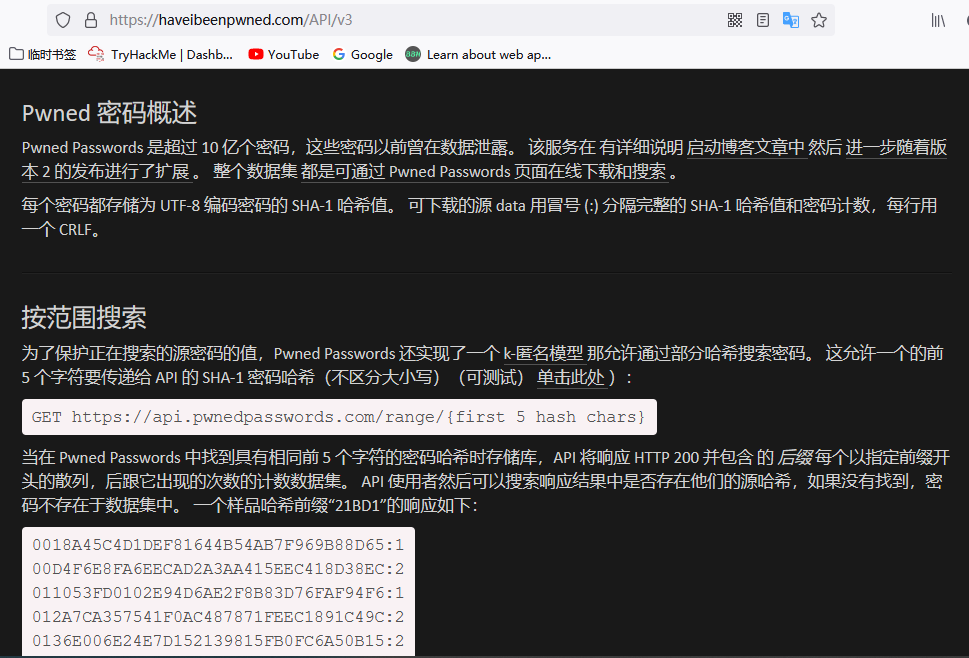Click hash line 011053FD0102E94D6AE2F8B83D76FAF94F6:1
This screenshot has width=969, height=658.
click(218, 593)
